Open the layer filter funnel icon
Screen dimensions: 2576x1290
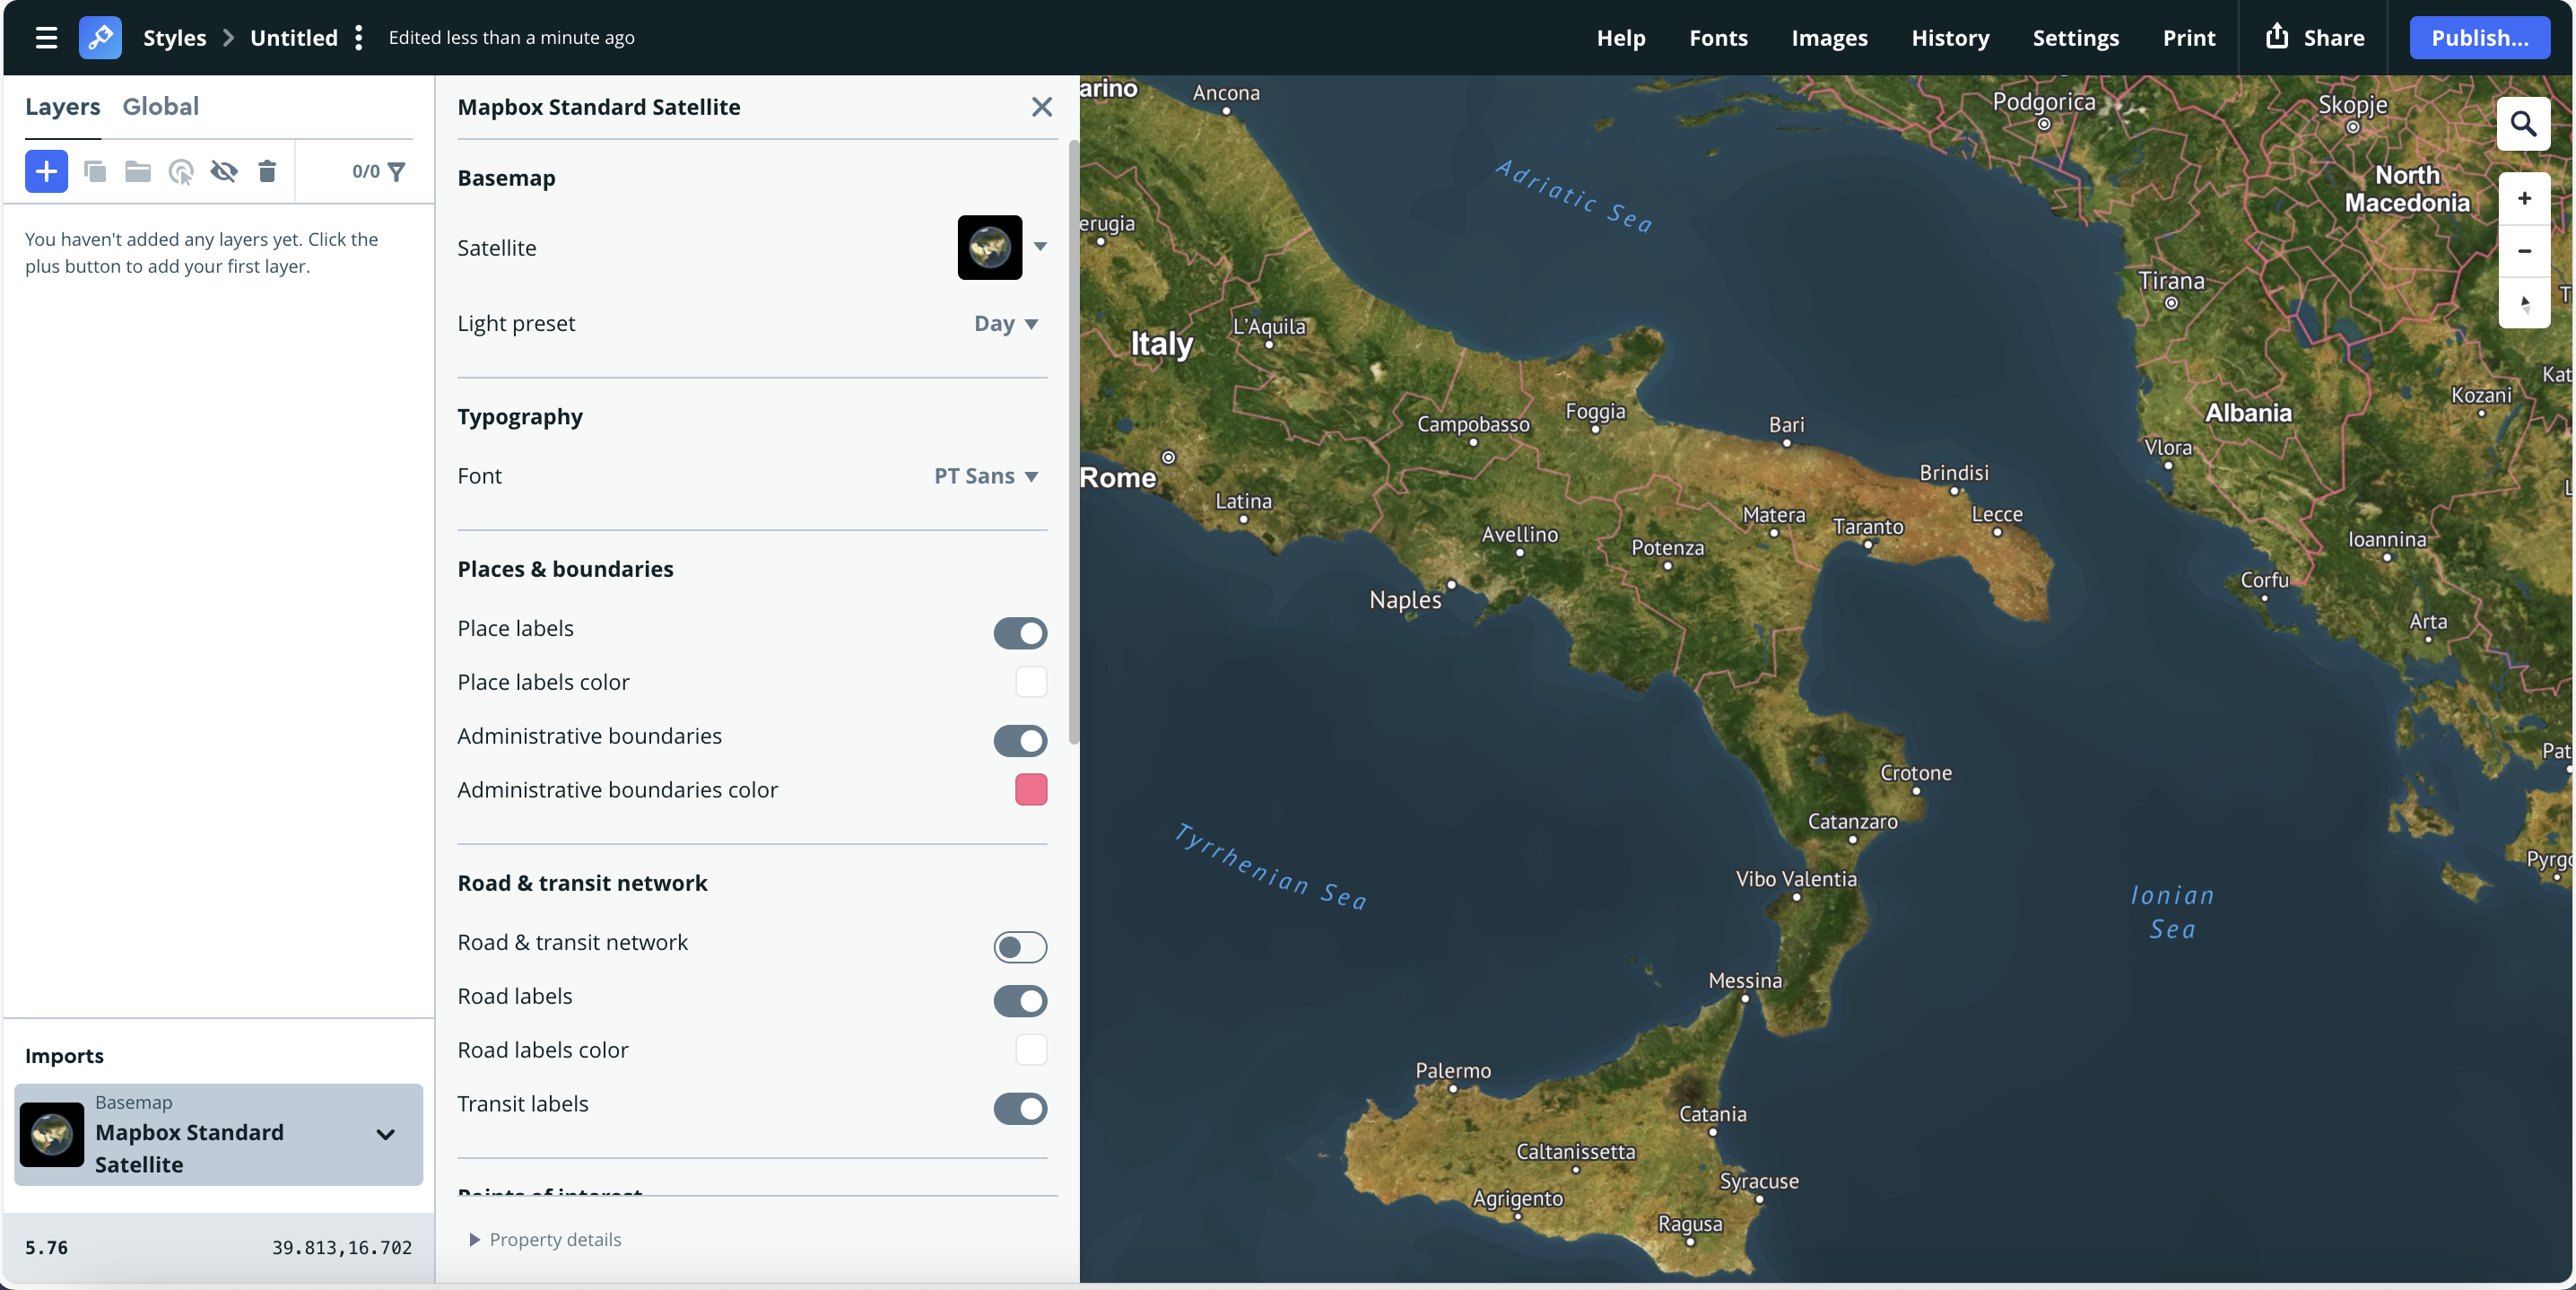(x=397, y=171)
